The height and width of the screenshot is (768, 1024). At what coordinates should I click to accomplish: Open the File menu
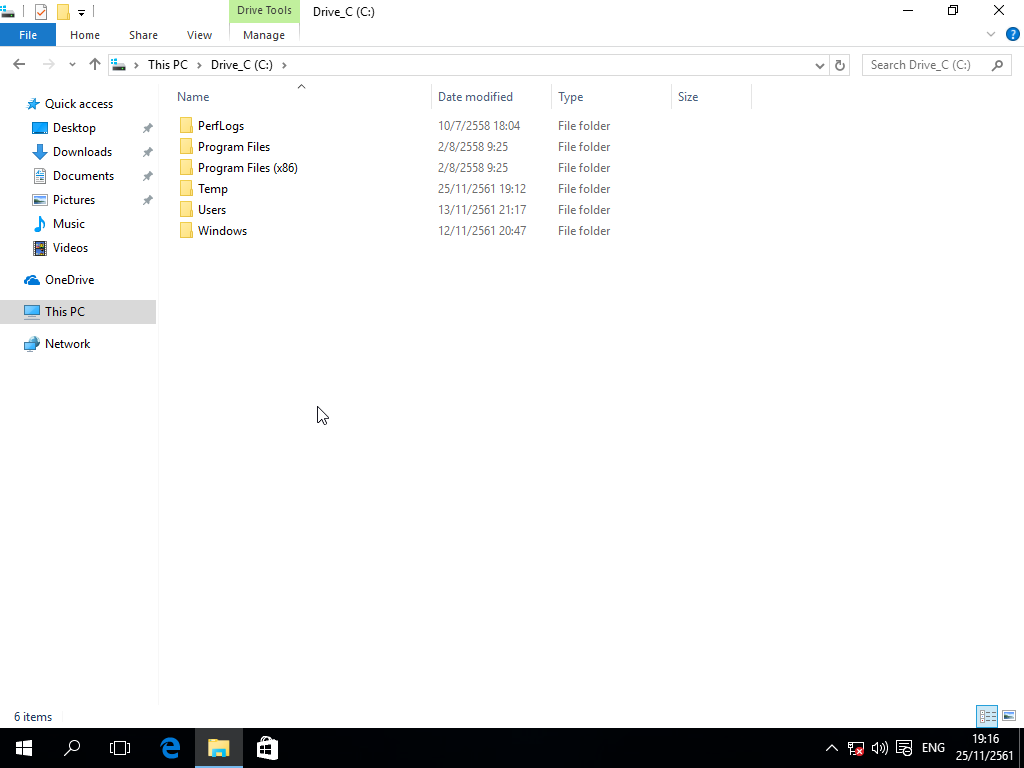(28, 35)
